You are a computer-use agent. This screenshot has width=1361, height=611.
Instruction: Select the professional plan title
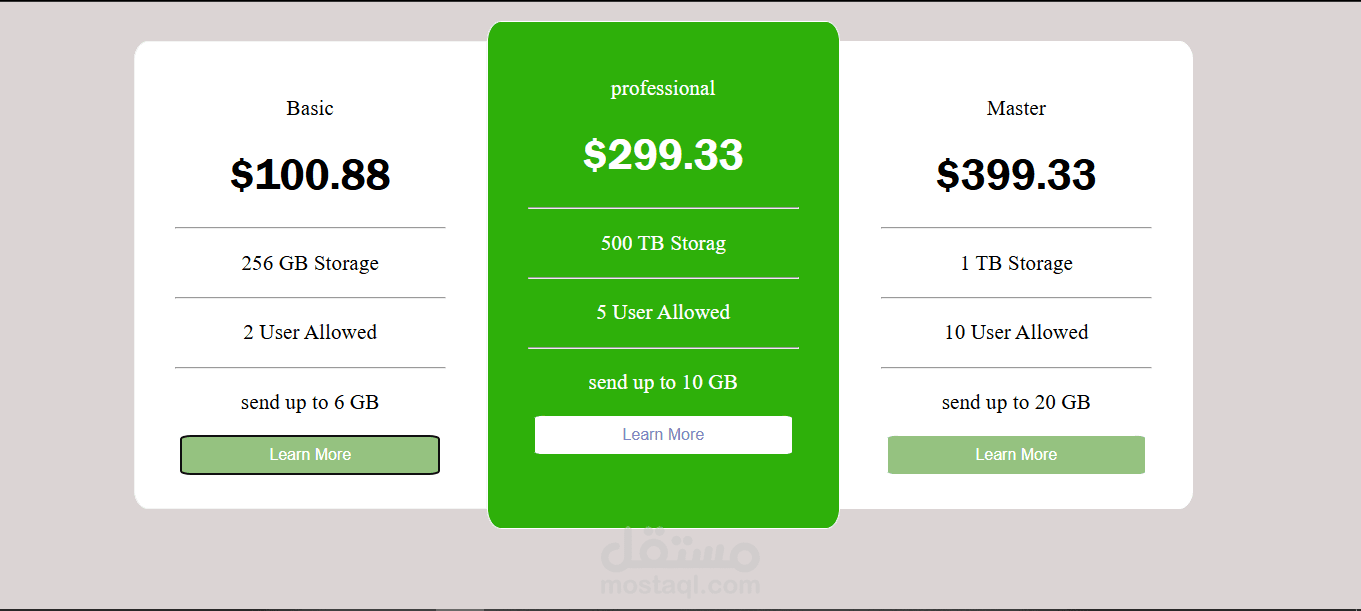663,88
